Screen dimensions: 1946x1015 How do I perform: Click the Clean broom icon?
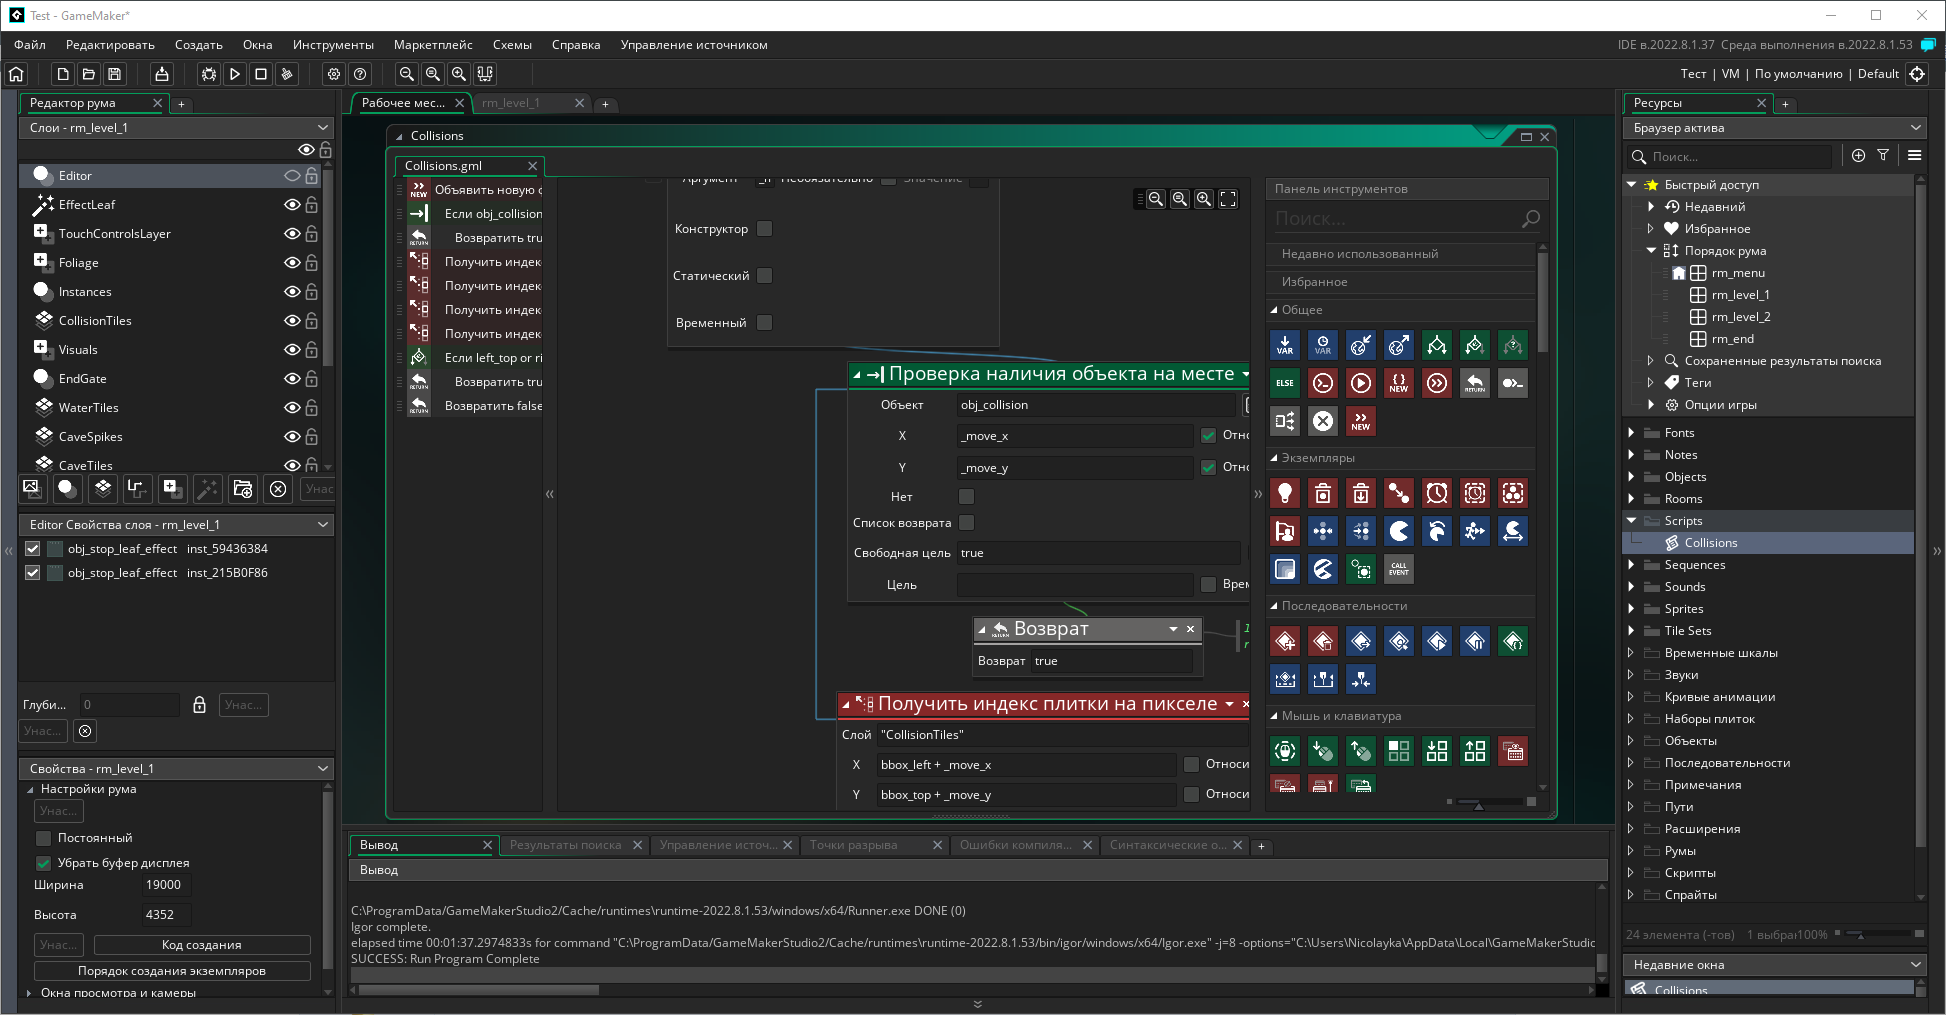tap(287, 74)
